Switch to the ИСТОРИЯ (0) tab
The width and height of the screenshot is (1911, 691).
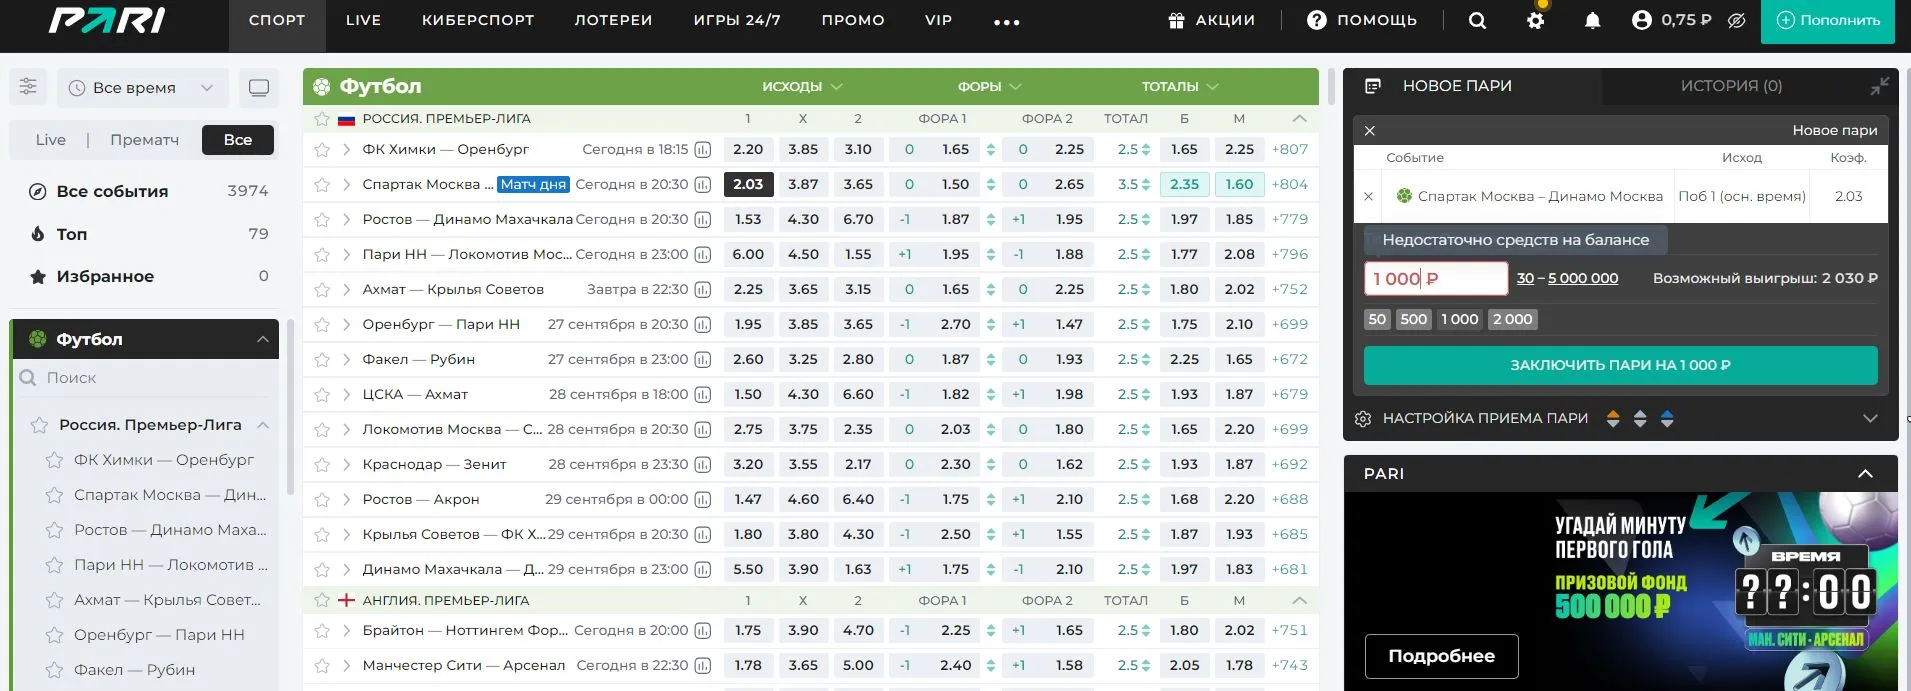coord(1731,86)
